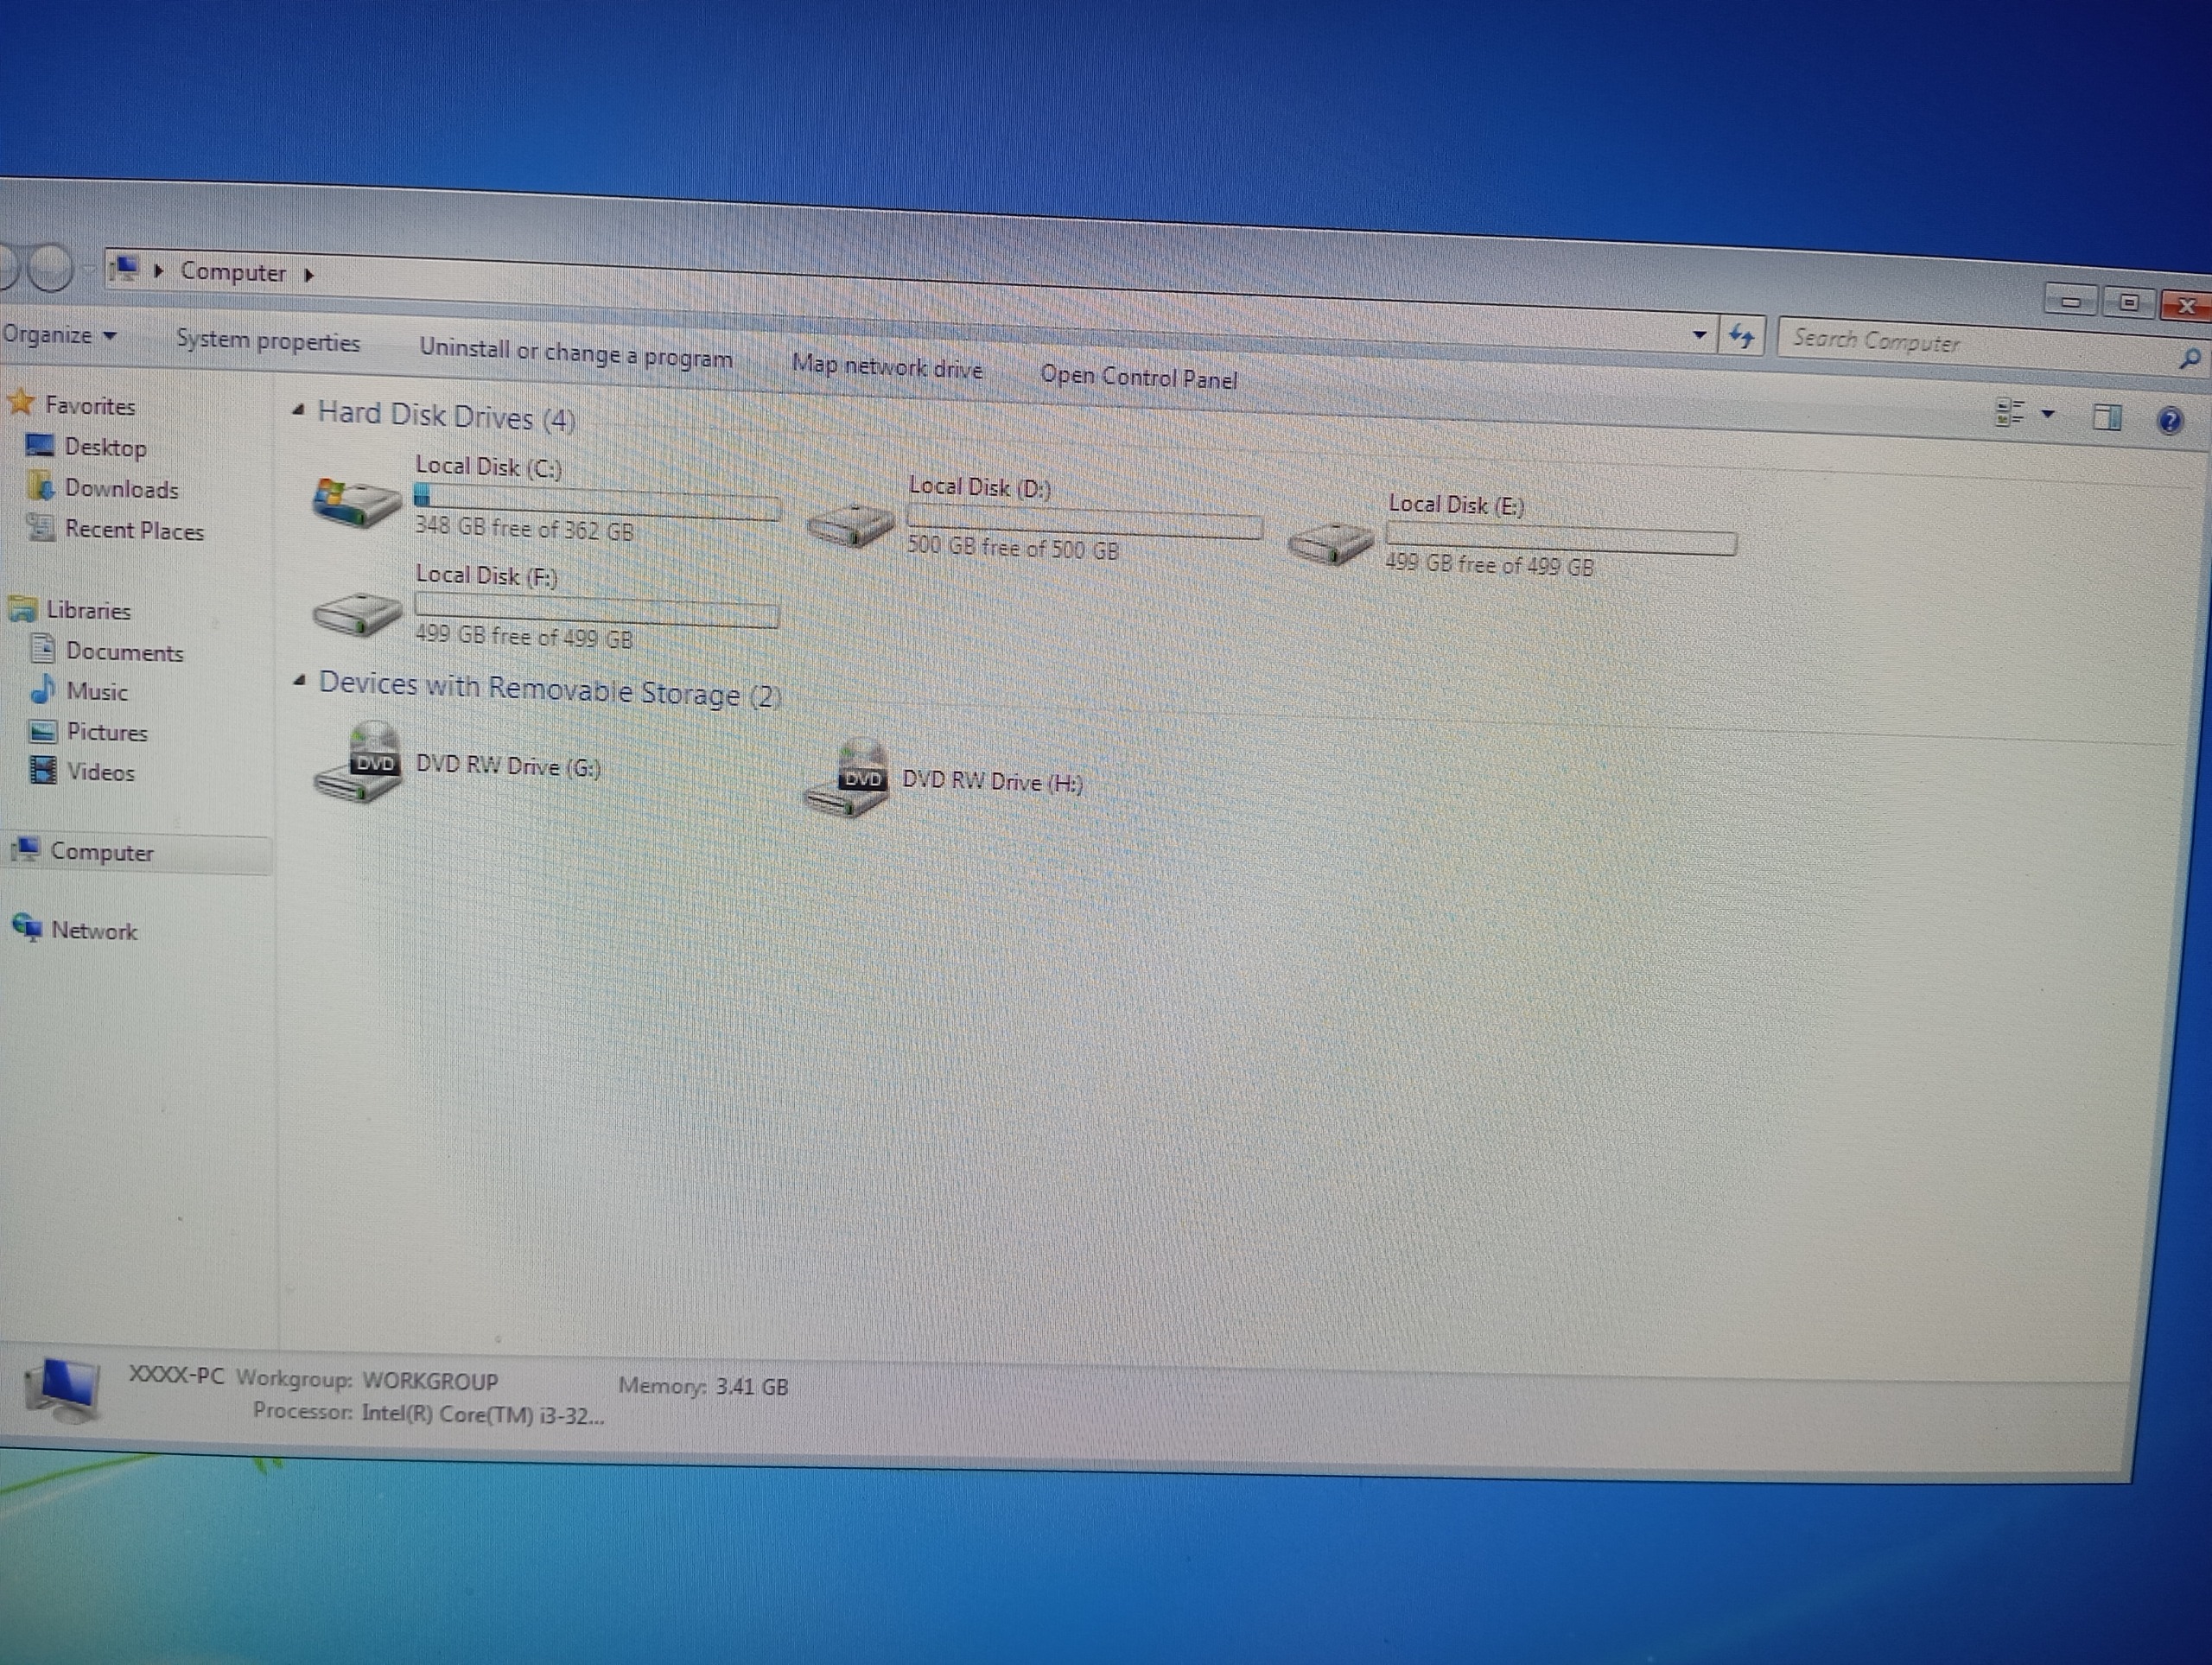Click the Desktop icon in Favorites
Viewport: 2212px width, 1665px height.
pos(41,444)
